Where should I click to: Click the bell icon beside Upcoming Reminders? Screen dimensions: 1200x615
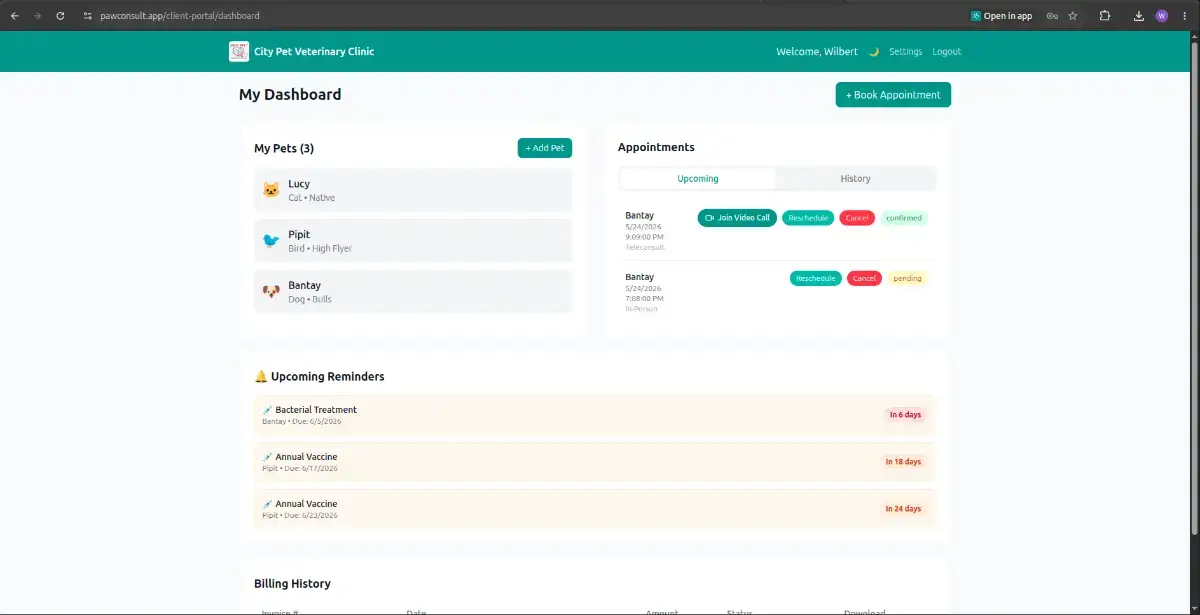tap(261, 377)
